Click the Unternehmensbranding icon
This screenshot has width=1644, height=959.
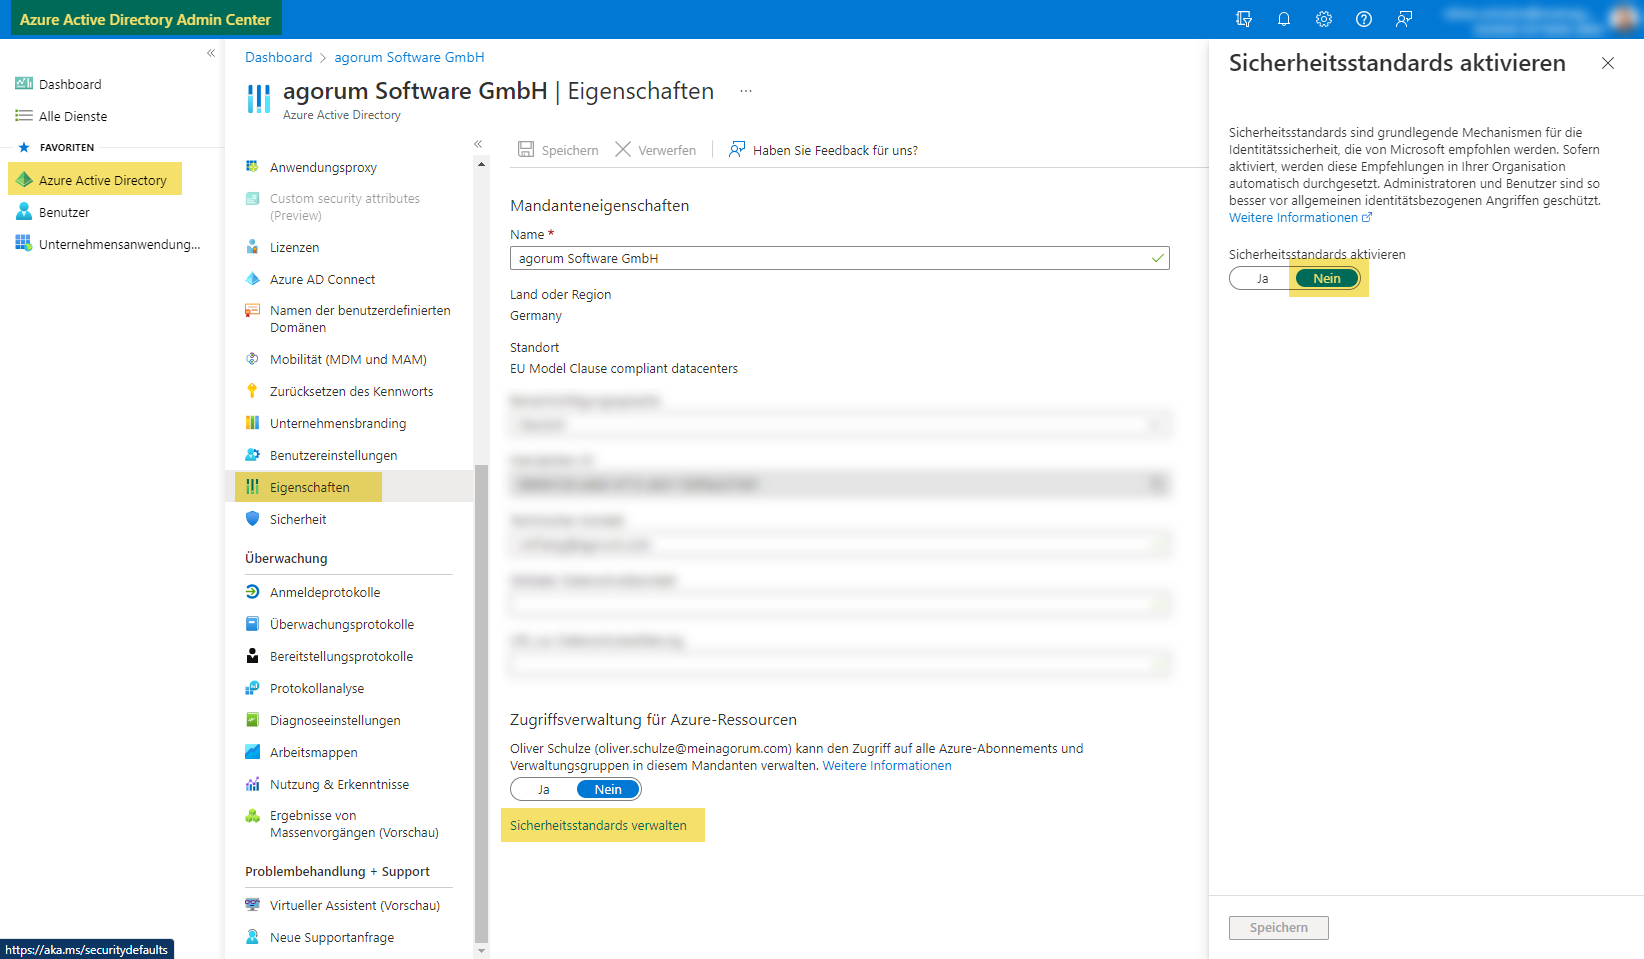tap(252, 423)
